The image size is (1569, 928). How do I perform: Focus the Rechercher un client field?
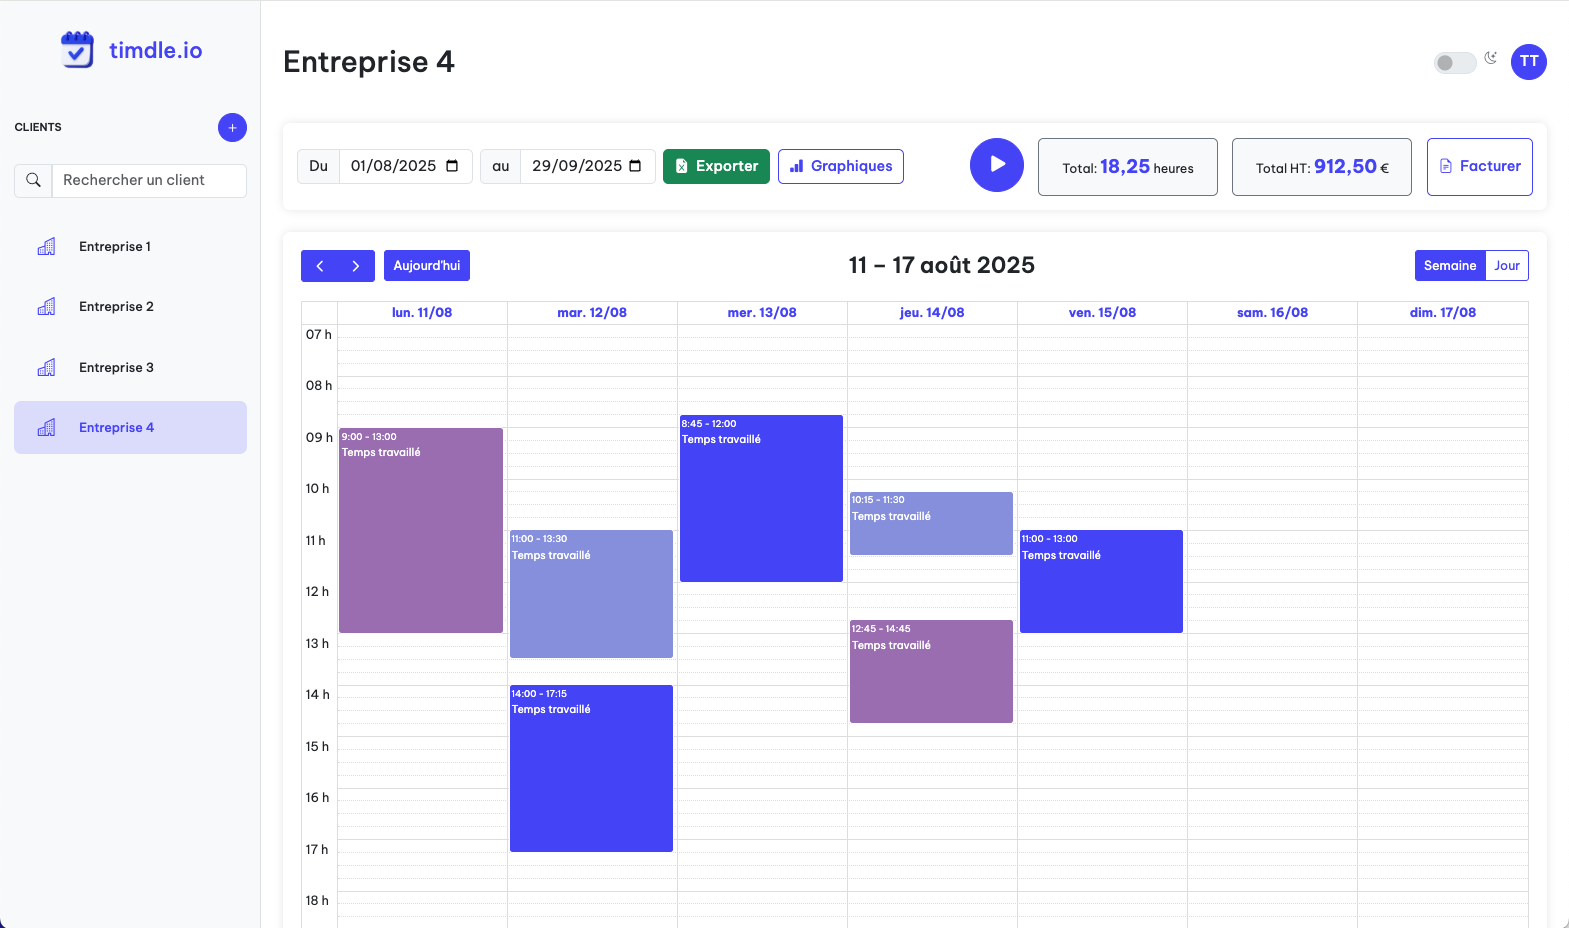click(x=148, y=181)
